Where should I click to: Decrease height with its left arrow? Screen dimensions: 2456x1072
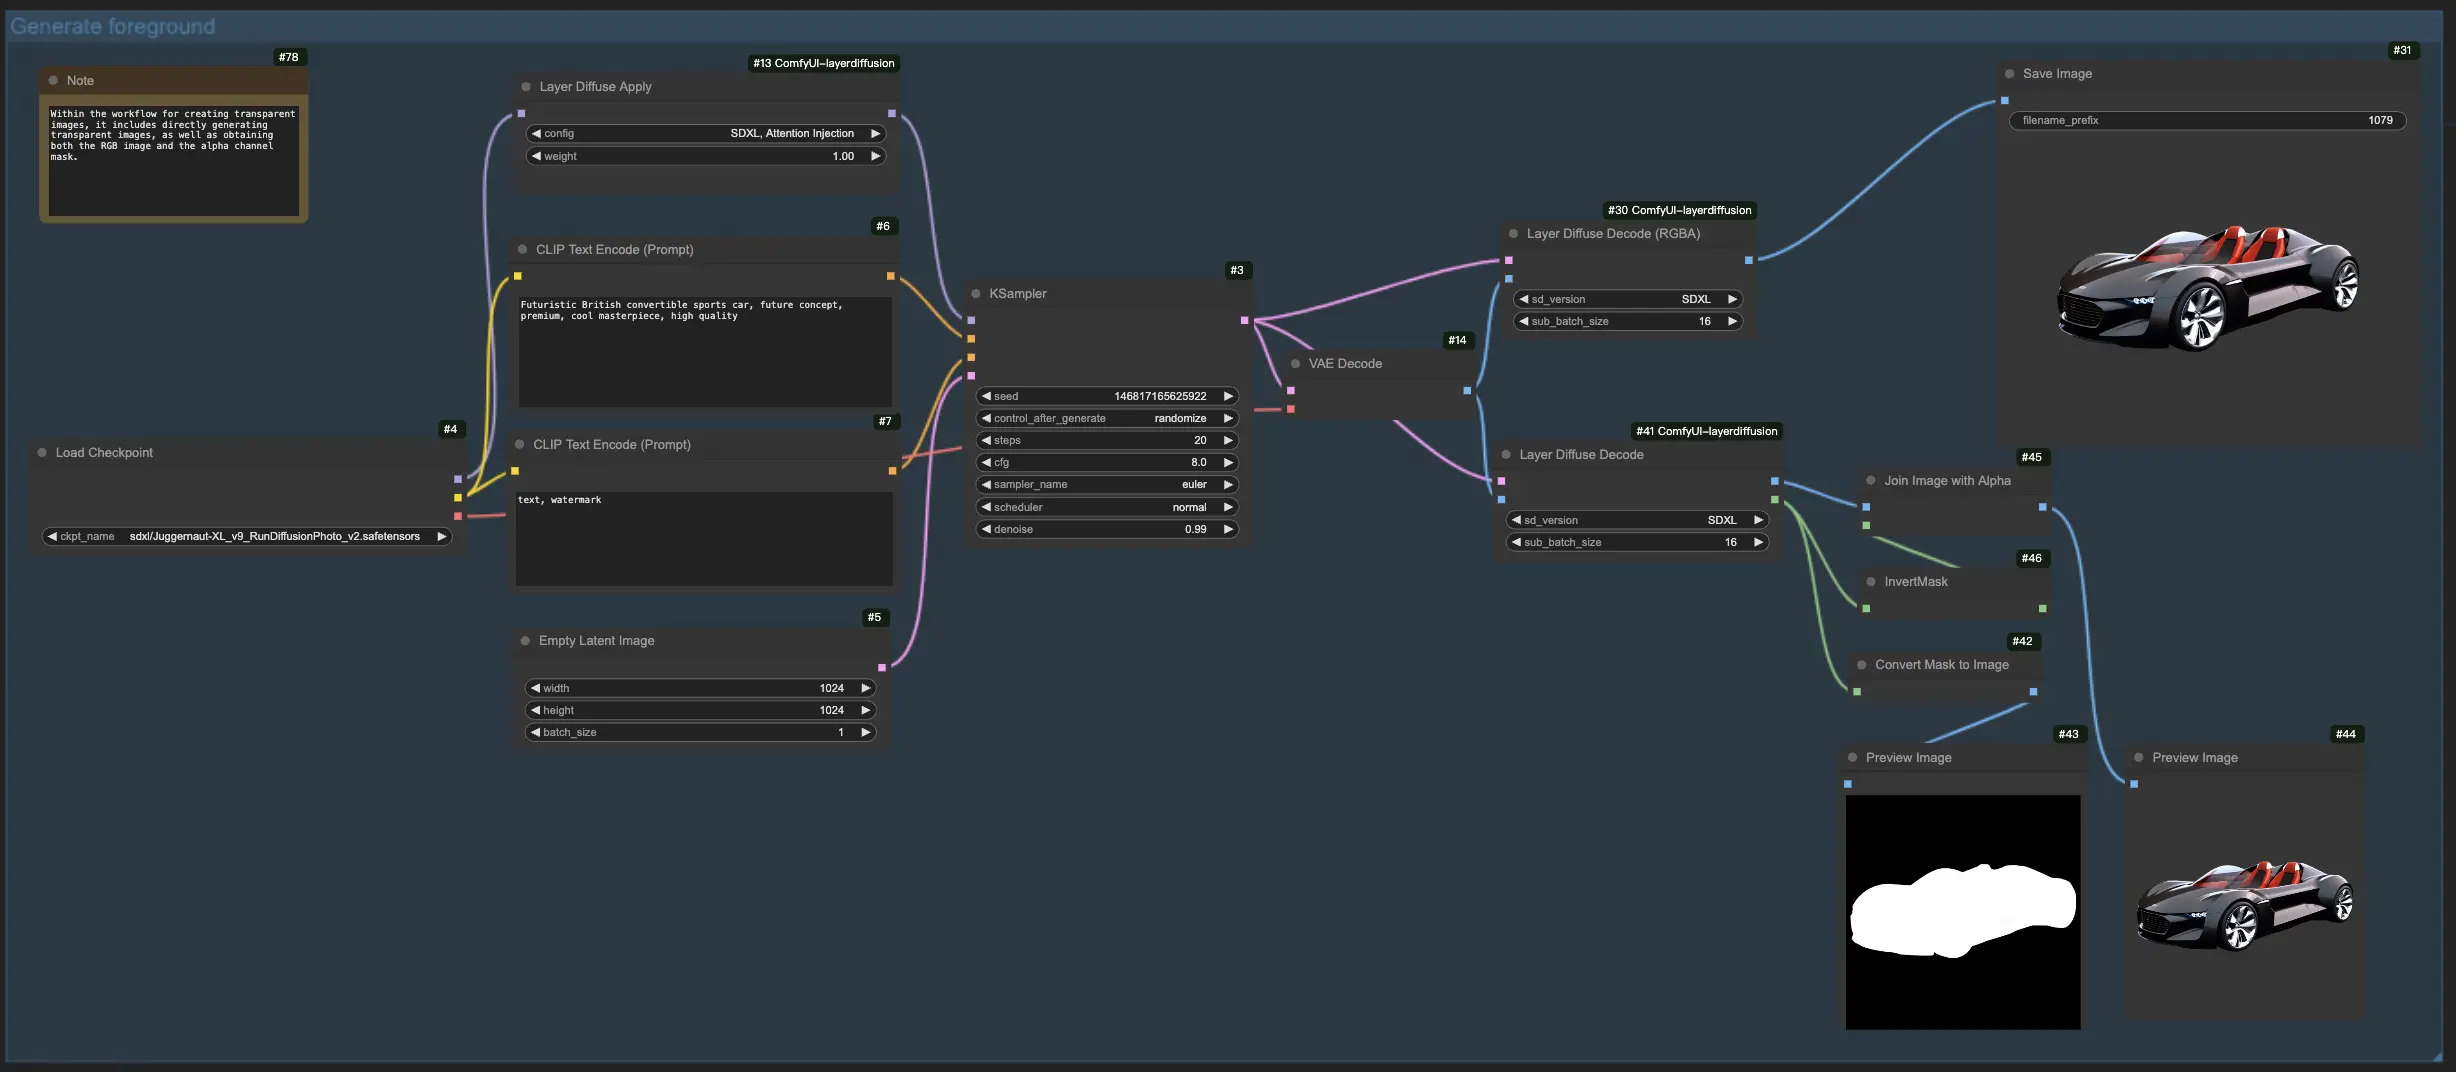pos(535,710)
